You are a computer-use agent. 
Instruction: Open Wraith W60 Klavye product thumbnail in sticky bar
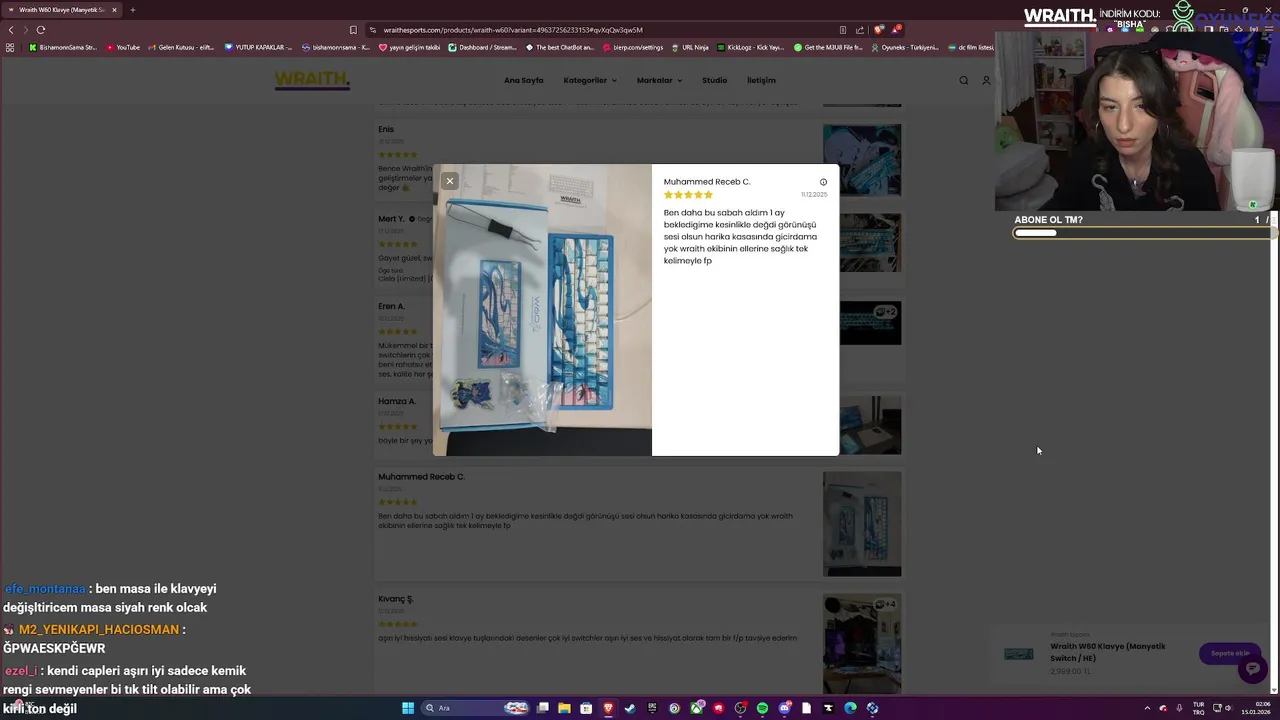pos(1019,654)
